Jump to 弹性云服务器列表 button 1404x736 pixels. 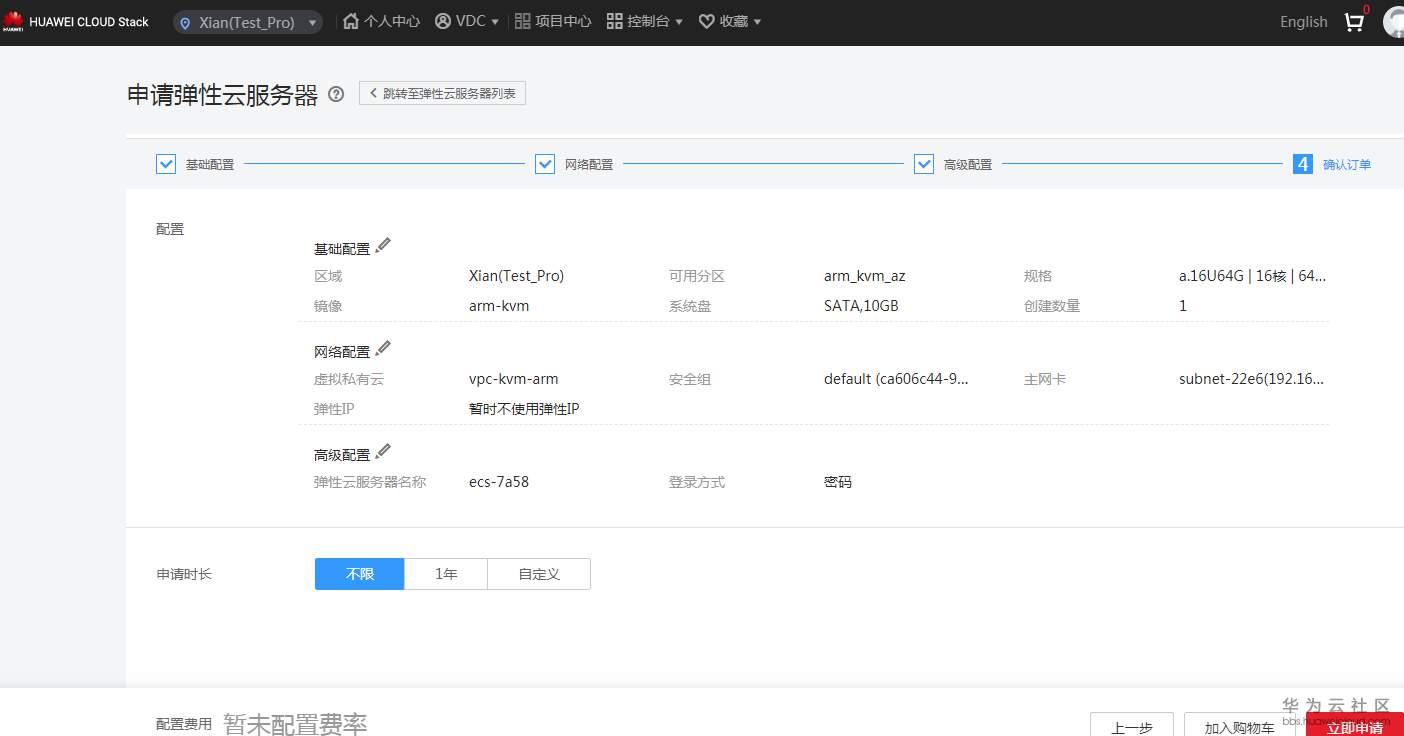pos(442,93)
